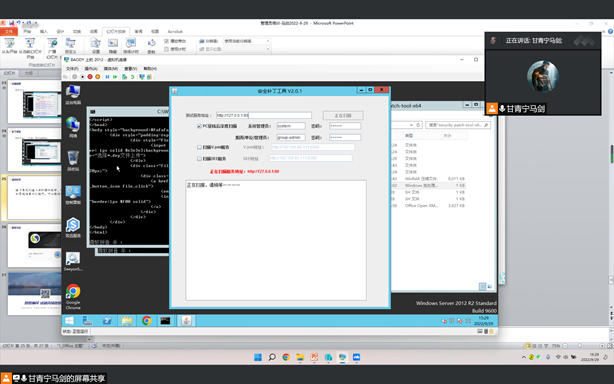Open the VM connection View menu
Viewport: 614px width, 384px height.
click(x=130, y=69)
